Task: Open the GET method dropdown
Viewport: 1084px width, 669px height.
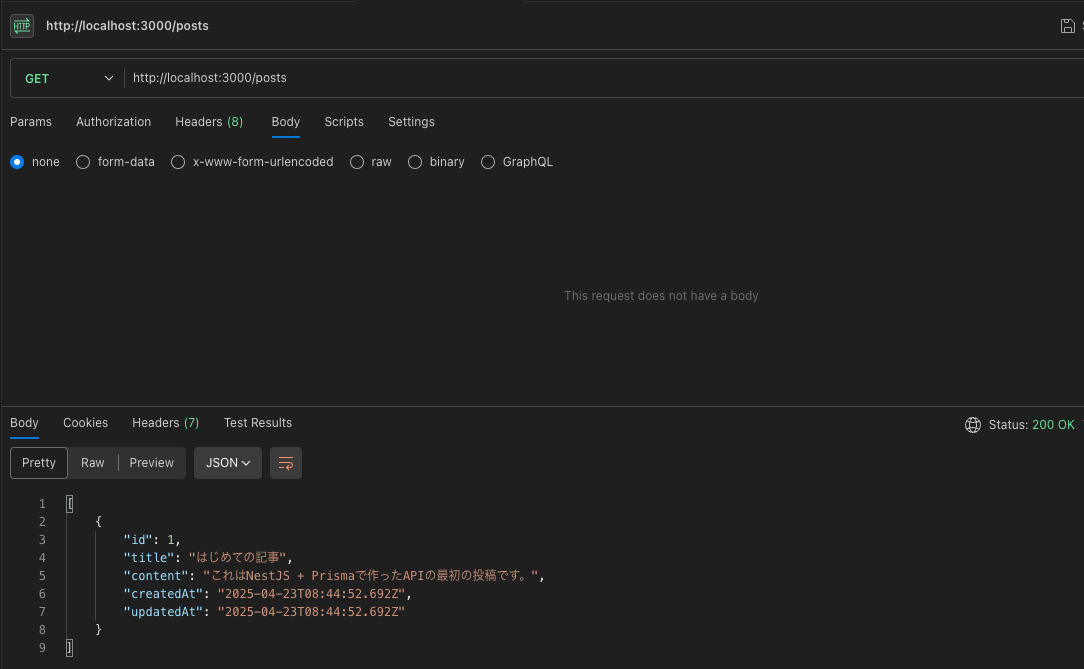Action: [68, 78]
